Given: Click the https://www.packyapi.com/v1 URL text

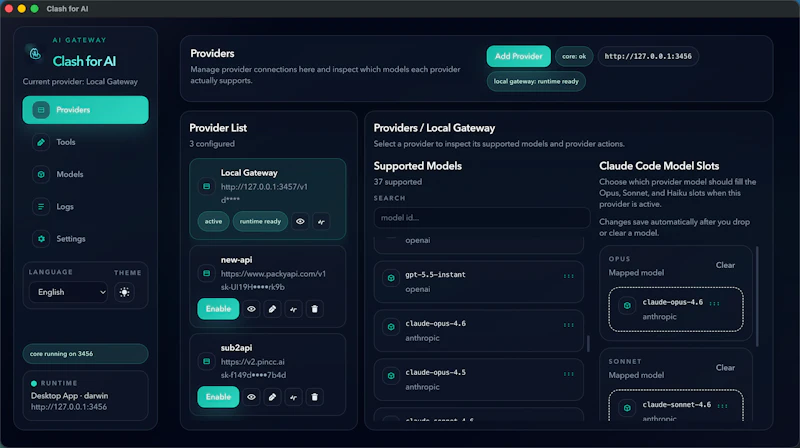Looking at the screenshot, I should [273, 274].
